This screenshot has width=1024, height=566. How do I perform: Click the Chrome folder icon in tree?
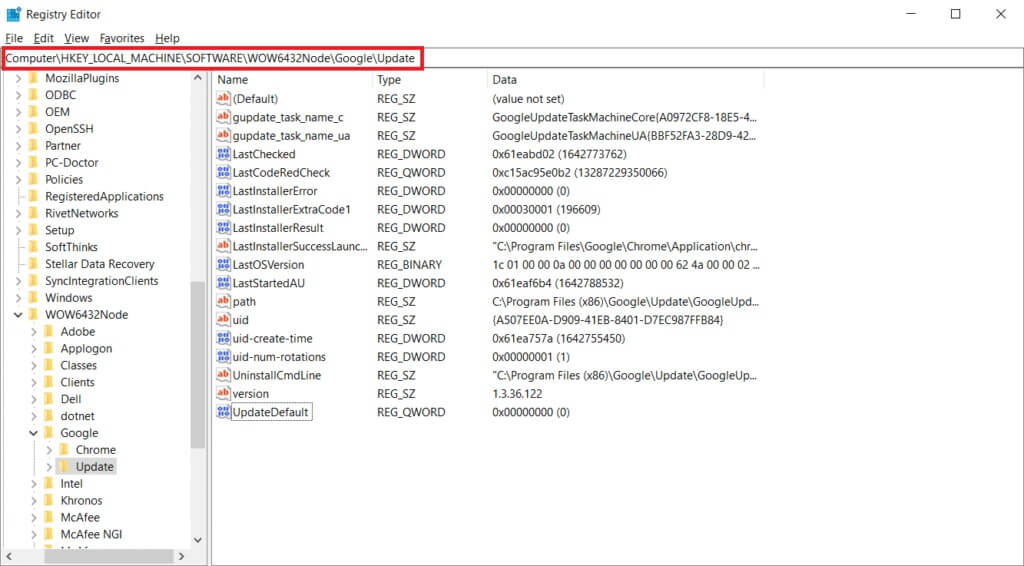click(64, 450)
